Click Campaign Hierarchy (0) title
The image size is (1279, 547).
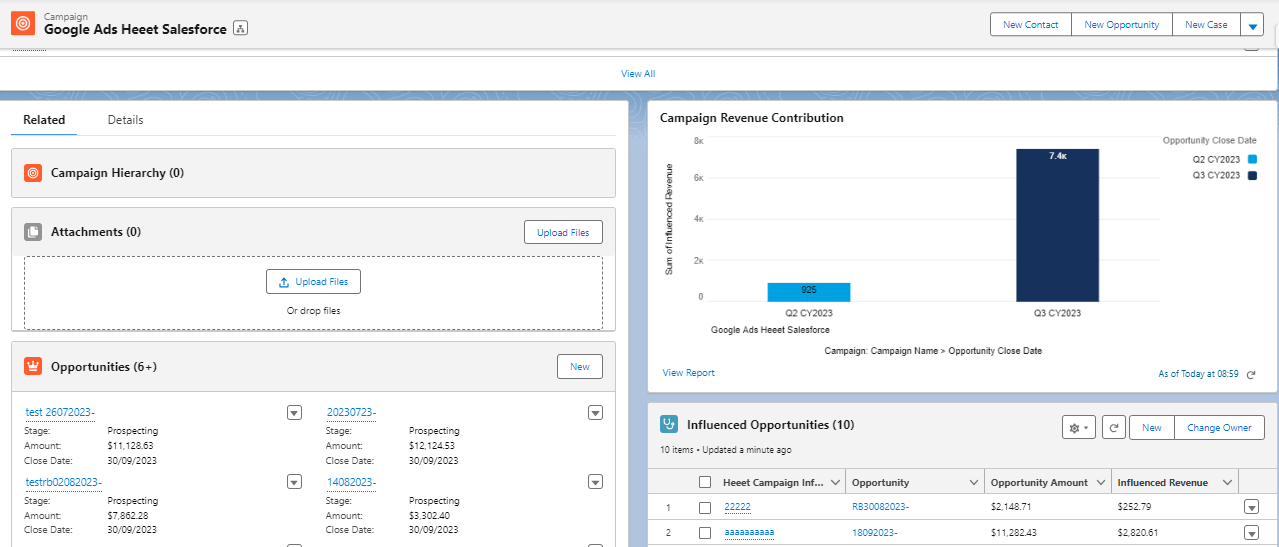click(118, 173)
